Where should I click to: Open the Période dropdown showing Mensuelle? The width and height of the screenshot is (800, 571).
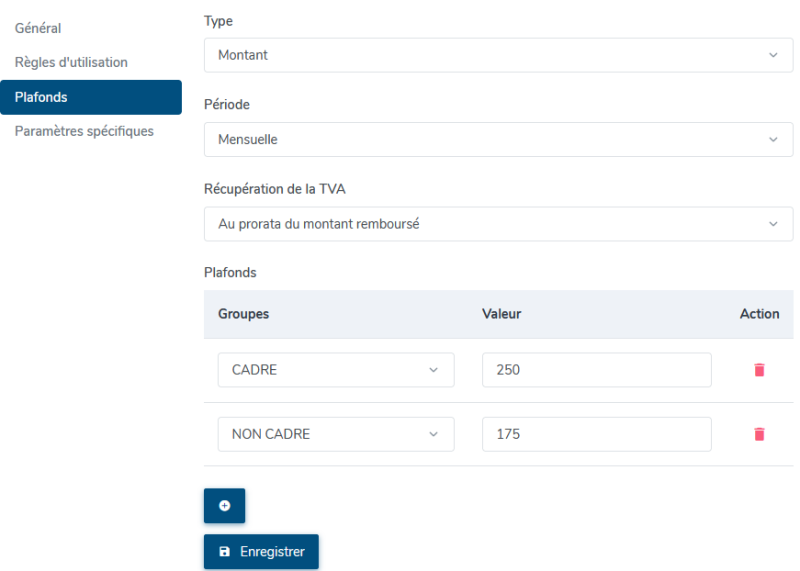tap(498, 139)
